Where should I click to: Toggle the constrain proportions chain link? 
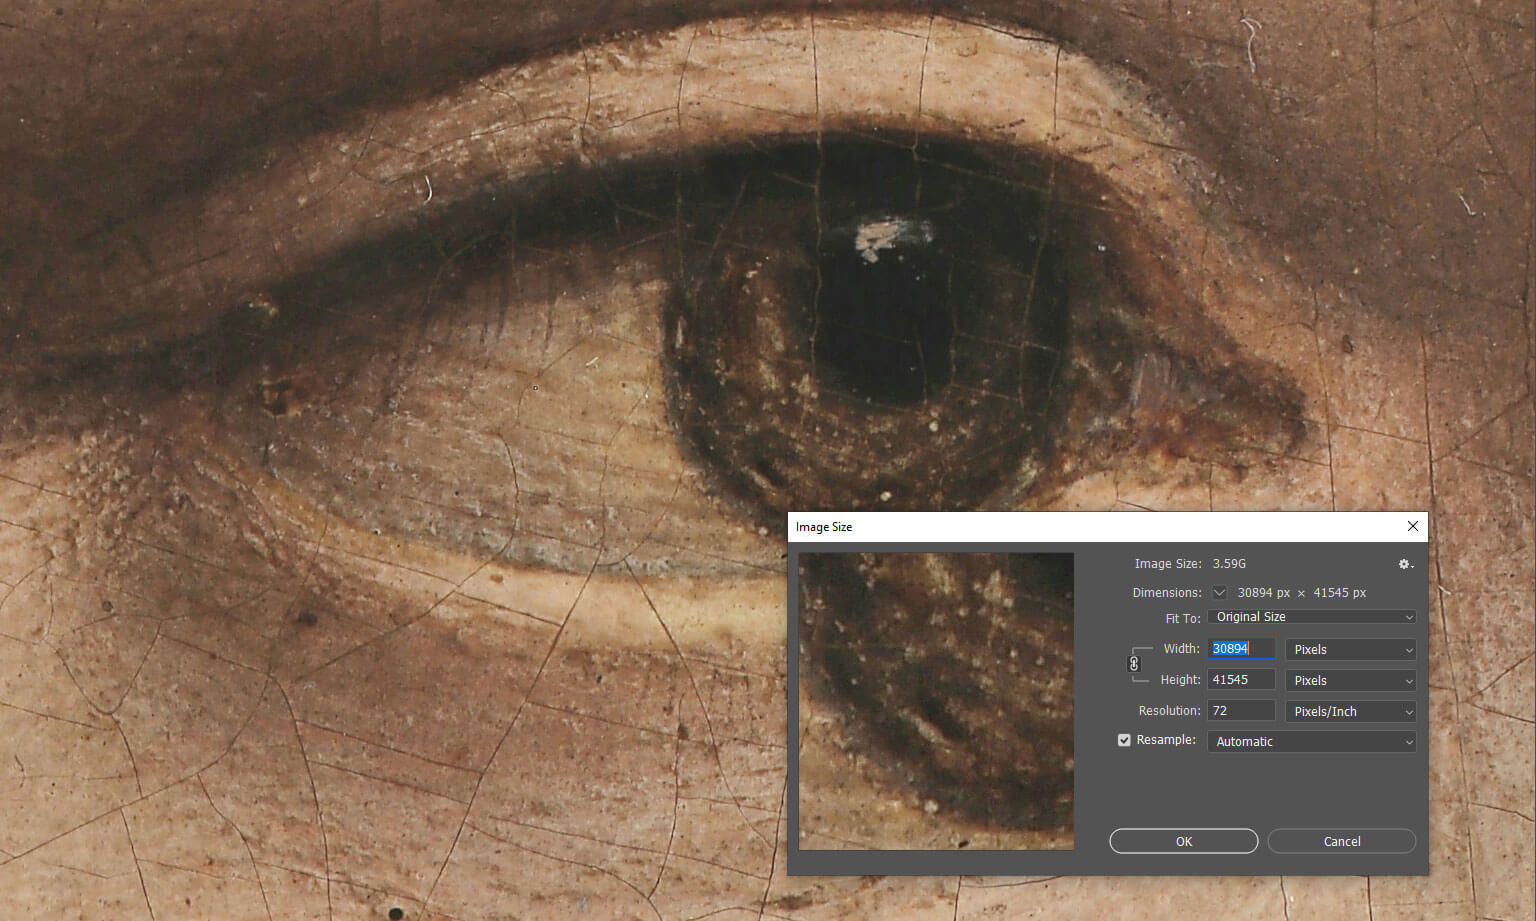pyautogui.click(x=1134, y=664)
